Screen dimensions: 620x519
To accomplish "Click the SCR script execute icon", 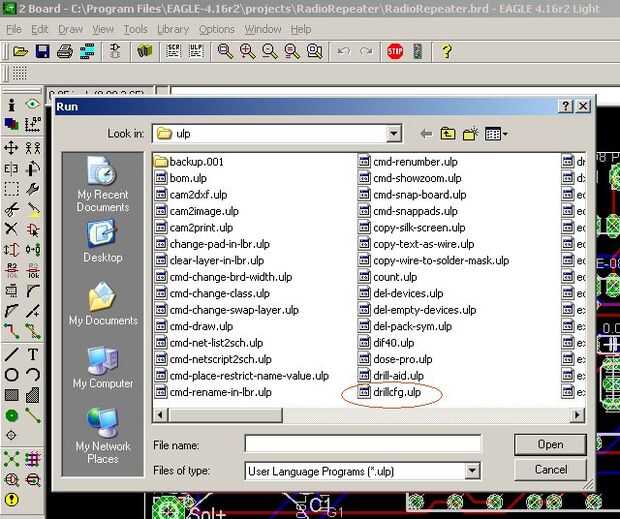I will click(x=173, y=51).
